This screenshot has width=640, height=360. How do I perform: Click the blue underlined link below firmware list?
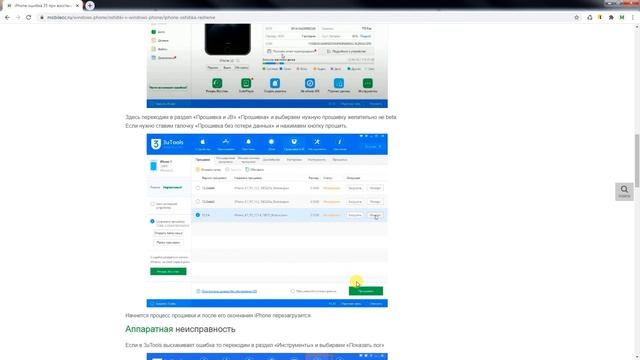point(229,291)
